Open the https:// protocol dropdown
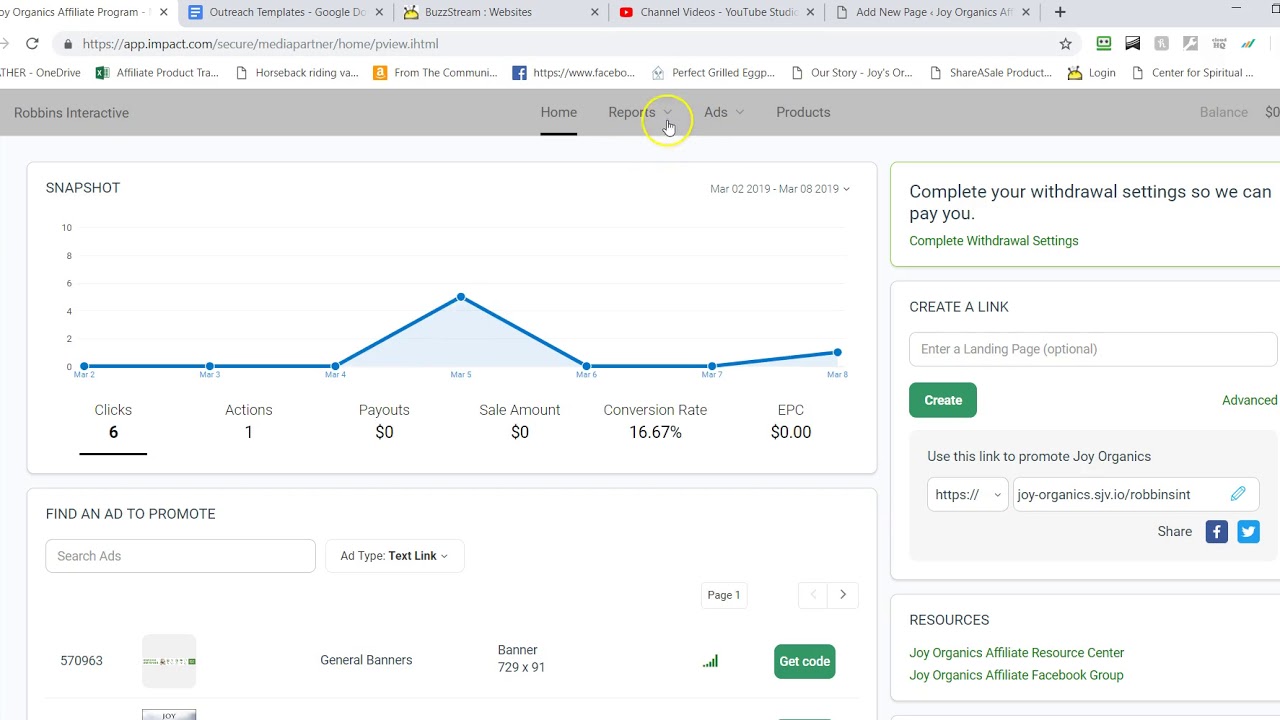The width and height of the screenshot is (1280, 720). (x=968, y=494)
